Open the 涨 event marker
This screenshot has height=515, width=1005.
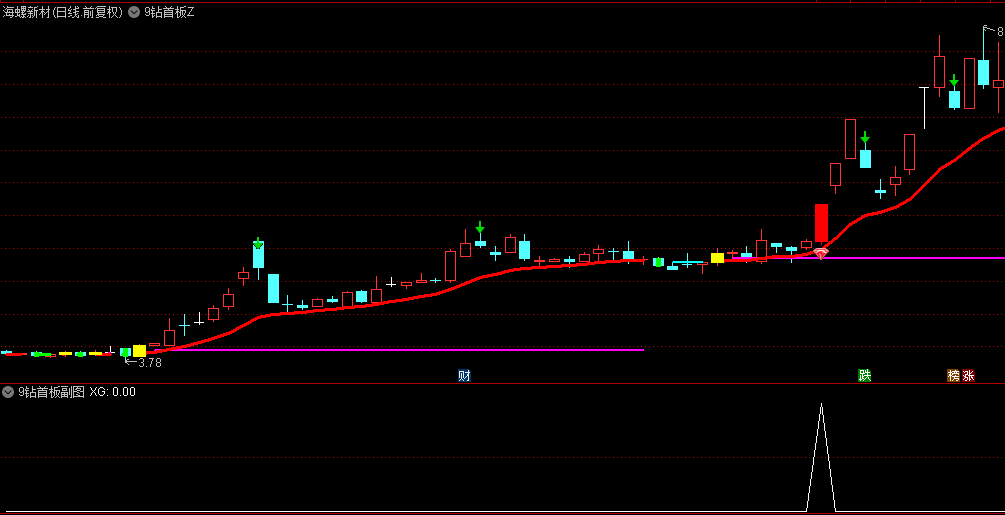point(968,376)
